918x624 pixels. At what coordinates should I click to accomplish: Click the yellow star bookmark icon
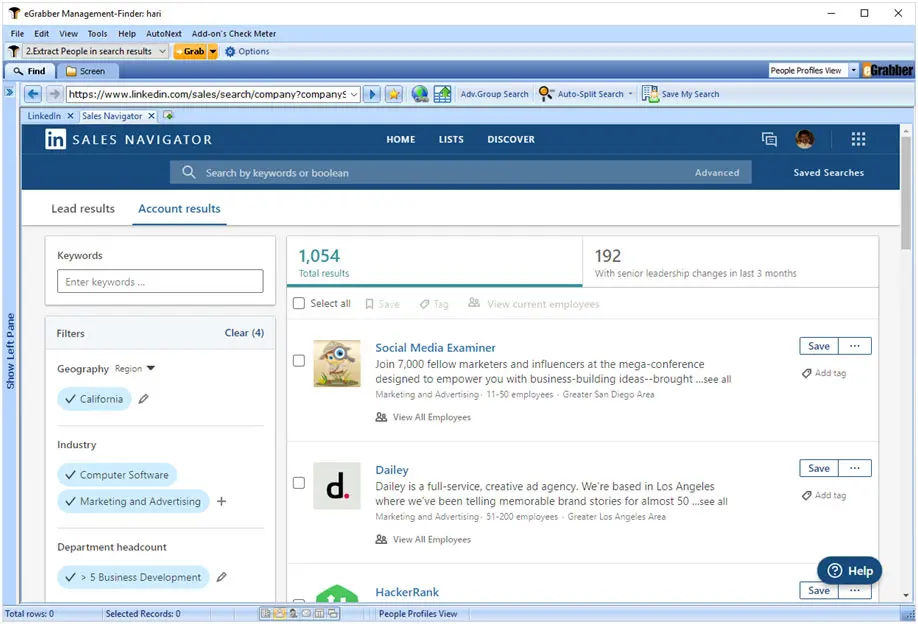394,94
